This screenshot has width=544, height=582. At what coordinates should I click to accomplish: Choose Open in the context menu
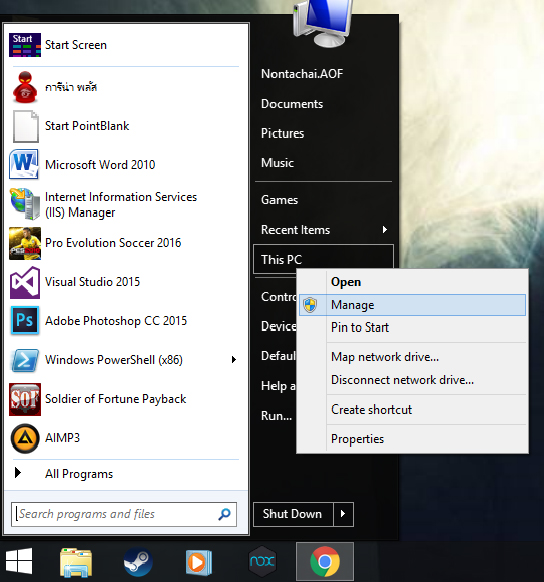click(x=413, y=282)
